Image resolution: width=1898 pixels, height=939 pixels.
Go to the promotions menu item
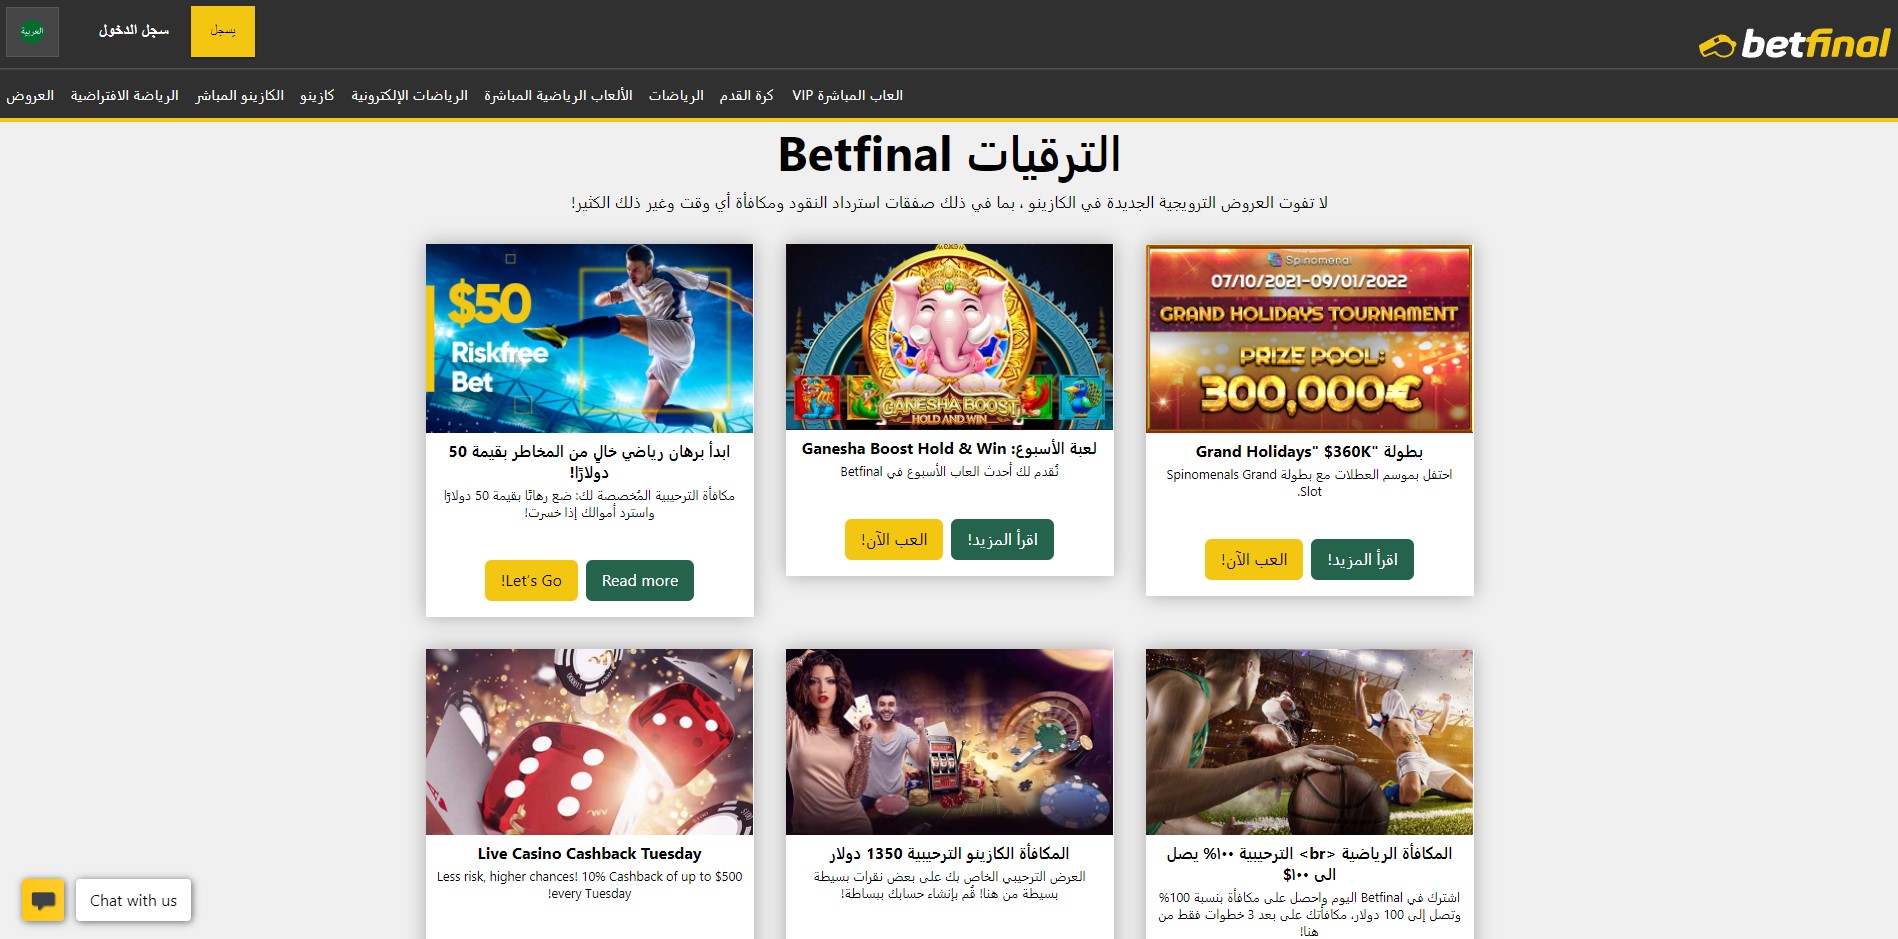click(30, 95)
